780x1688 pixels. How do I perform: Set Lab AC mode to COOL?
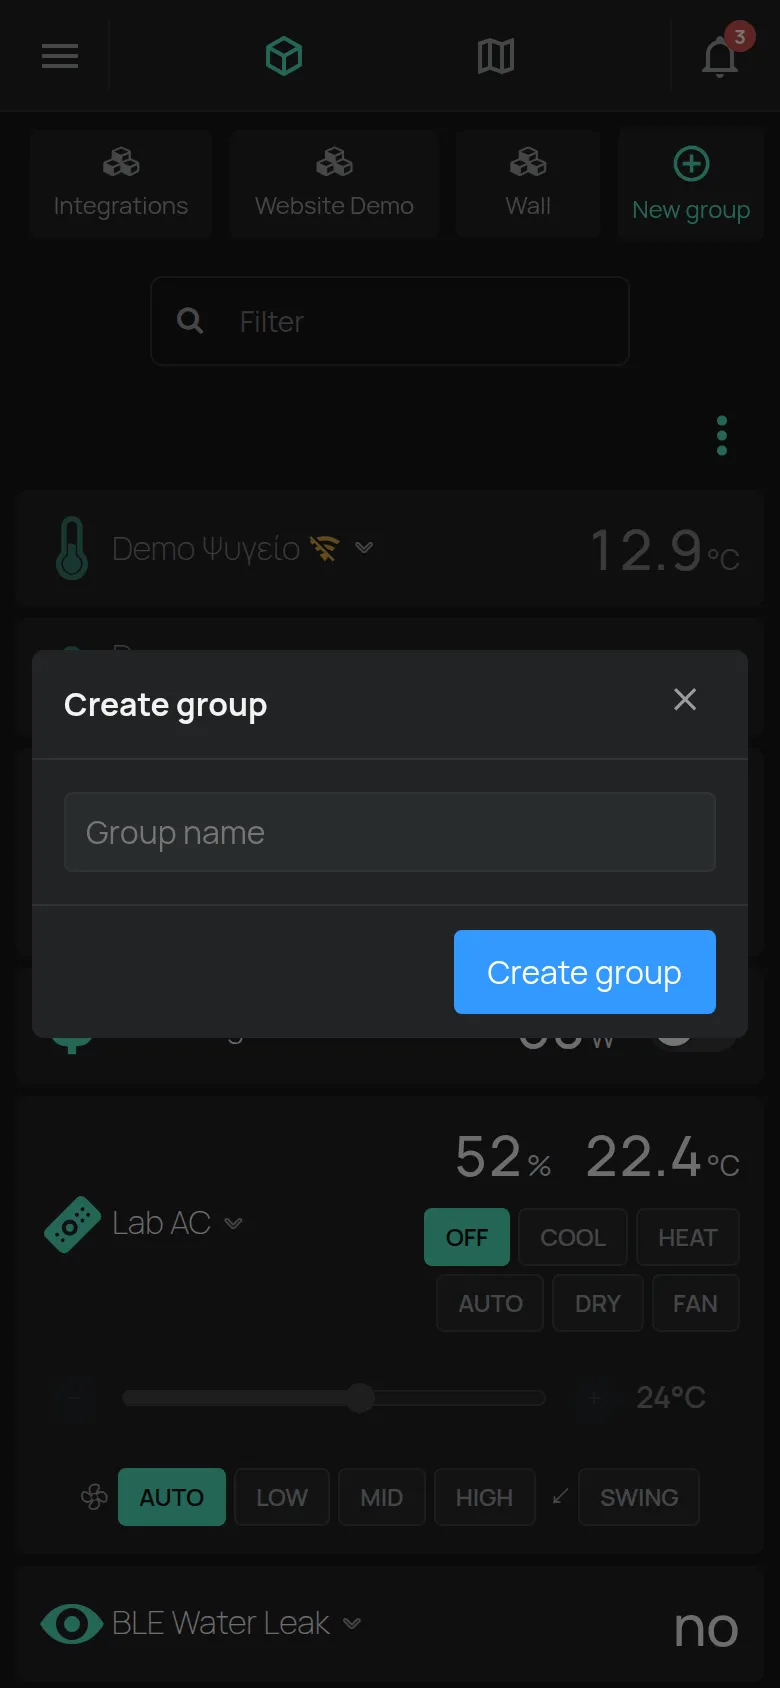[x=573, y=1237]
